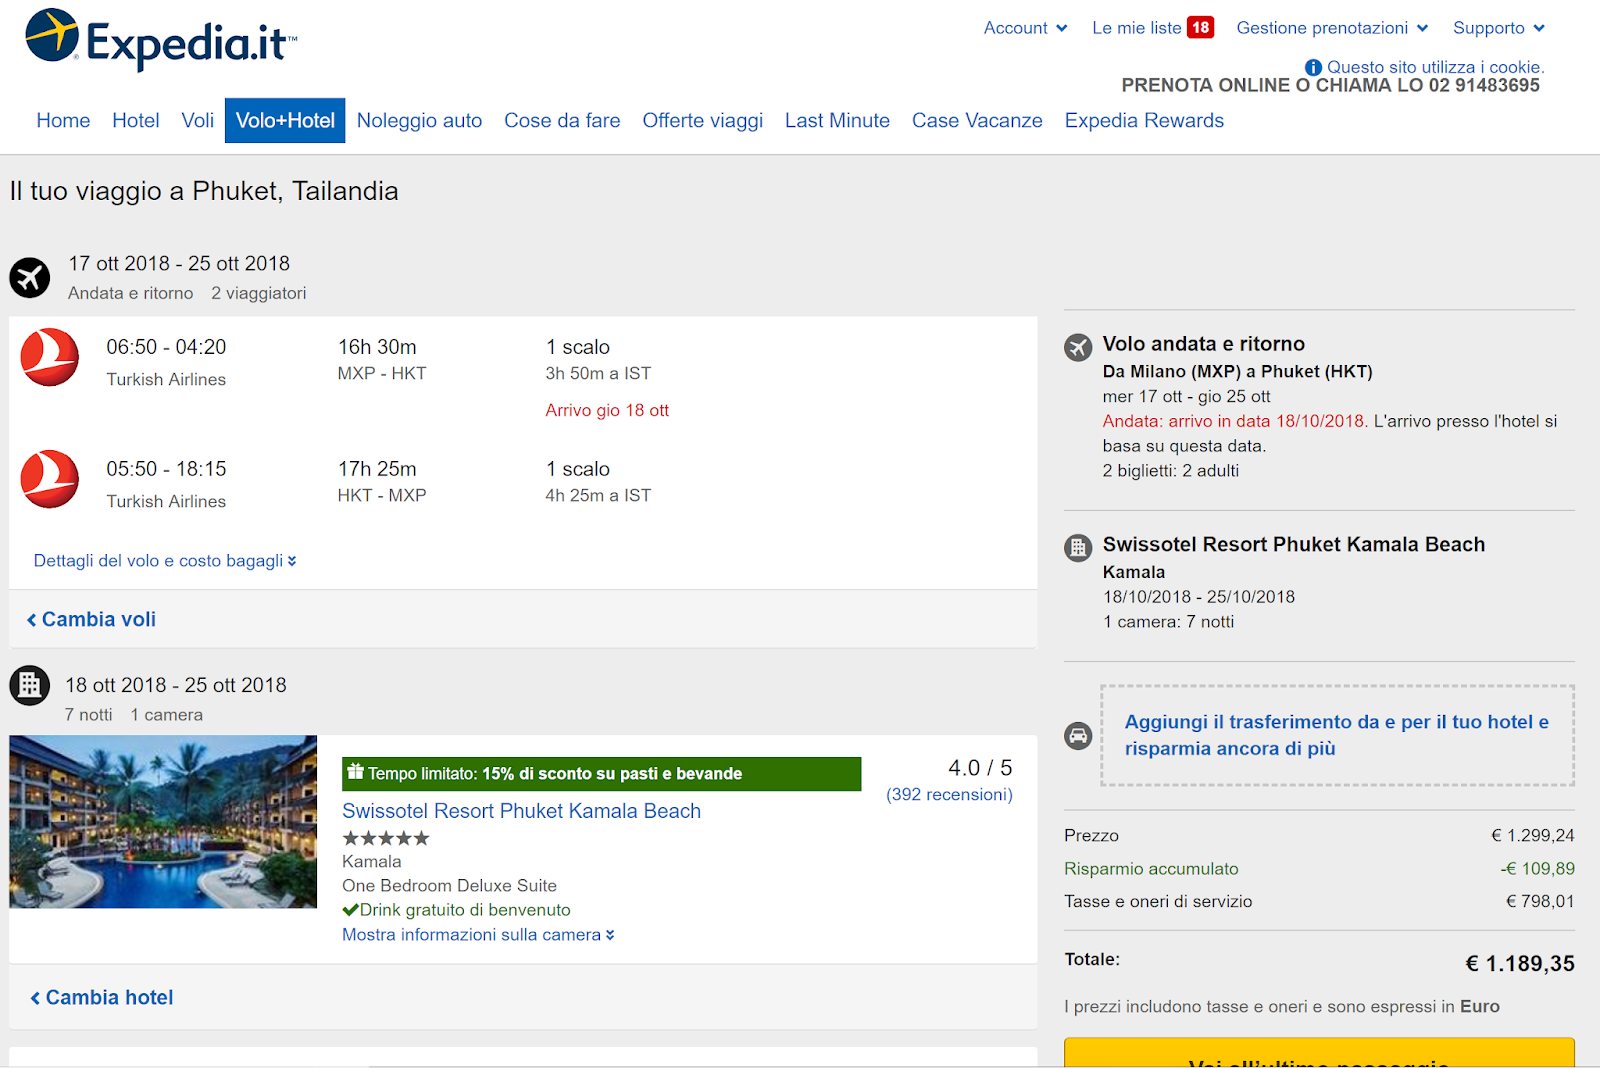Click the hotel section building icon
The image size is (1600, 1068).
[30, 685]
